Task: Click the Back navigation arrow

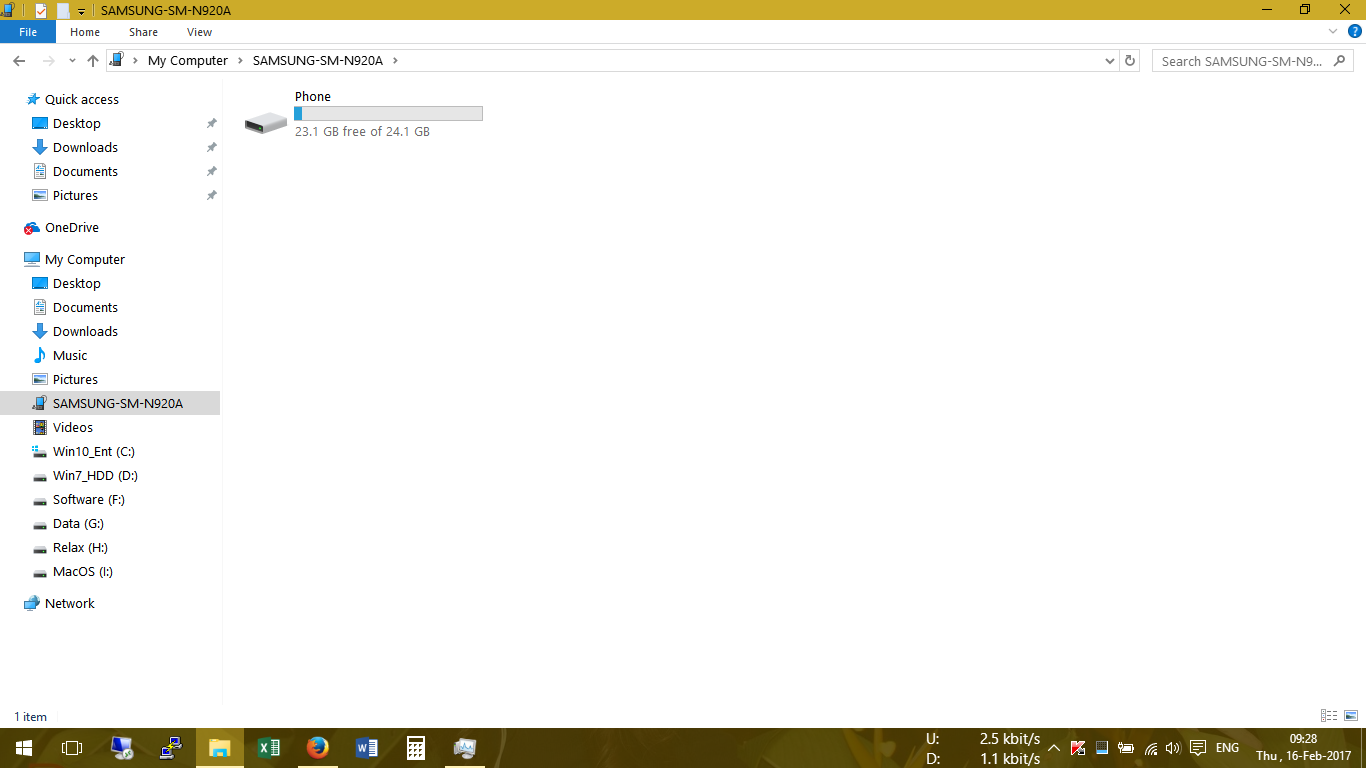Action: (19, 61)
